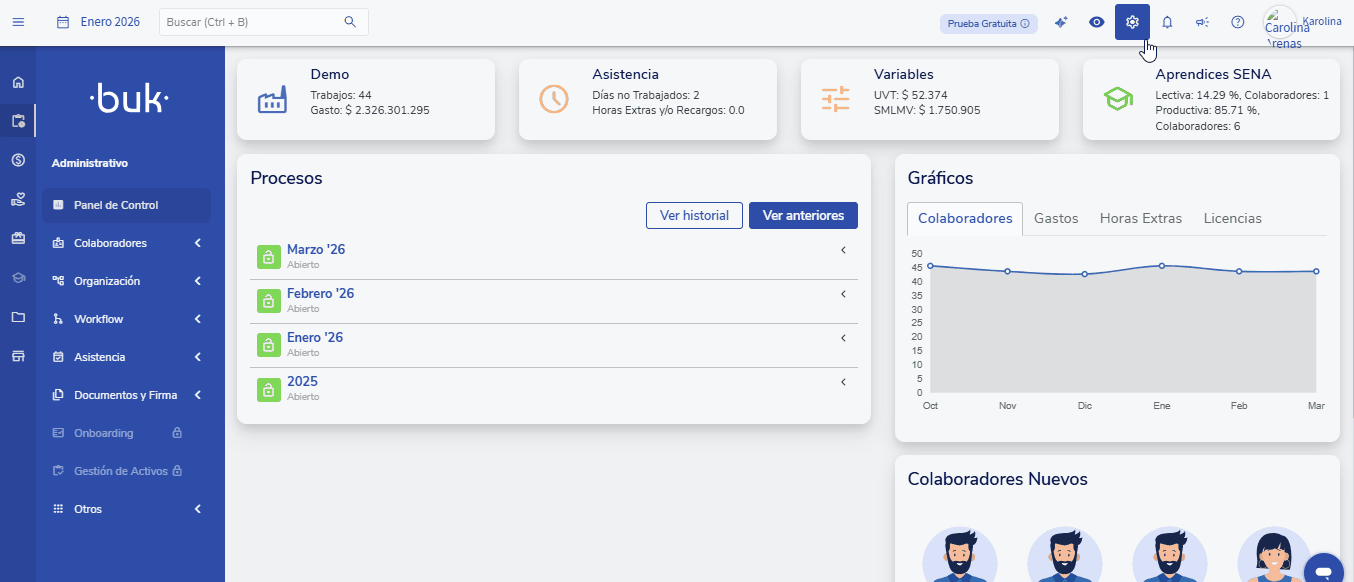This screenshot has width=1354, height=582.
Task: Expand the Documentos y Firma menu
Action: (198, 395)
